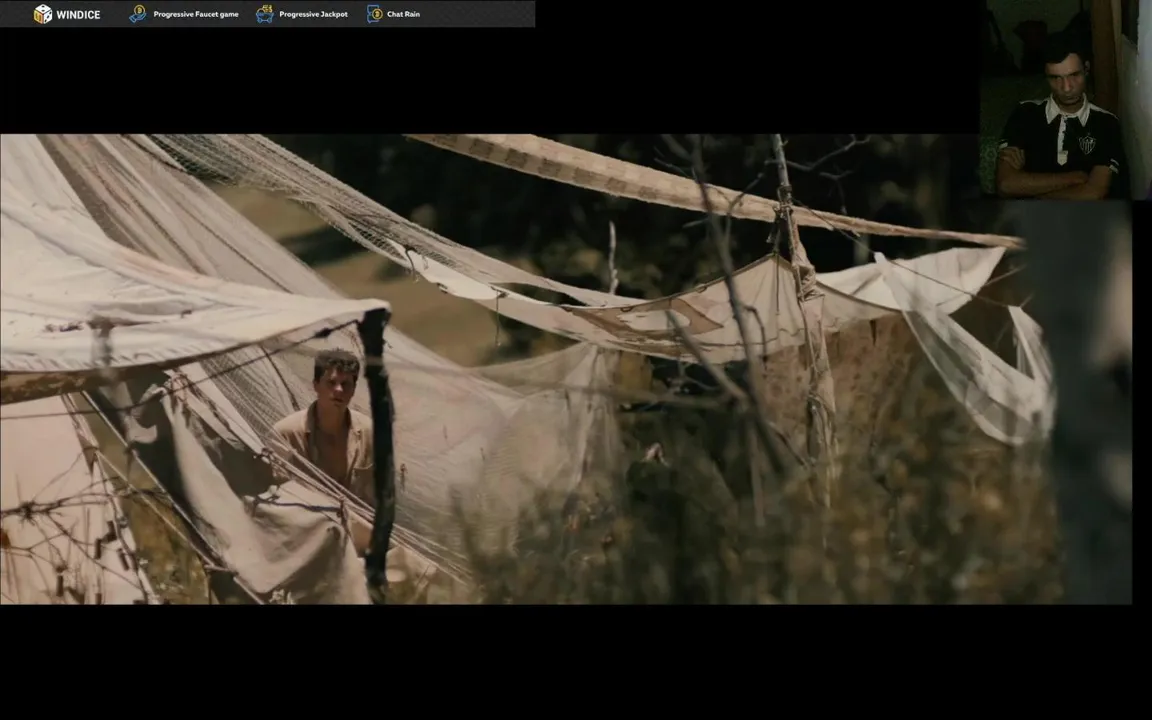Click the WINDICE dice logo icon
Screen dimensions: 1152x720
click(x=43, y=14)
